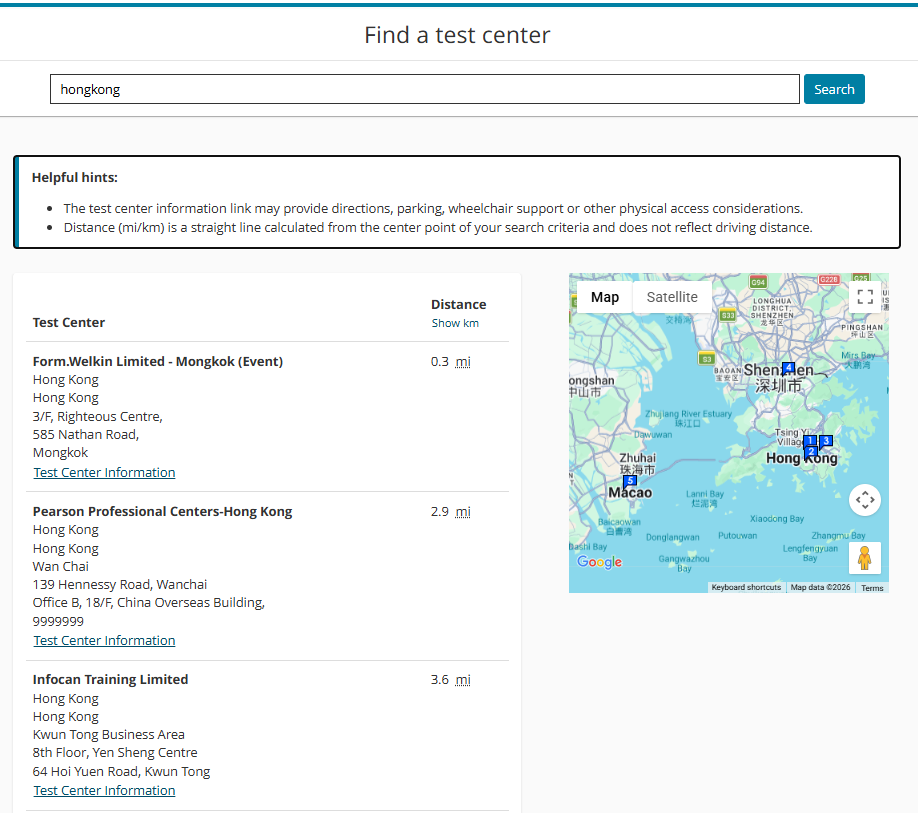Open Form.Welkin Mongkok Test Center Information link
Viewport: 918px width, 813px height.
click(104, 472)
